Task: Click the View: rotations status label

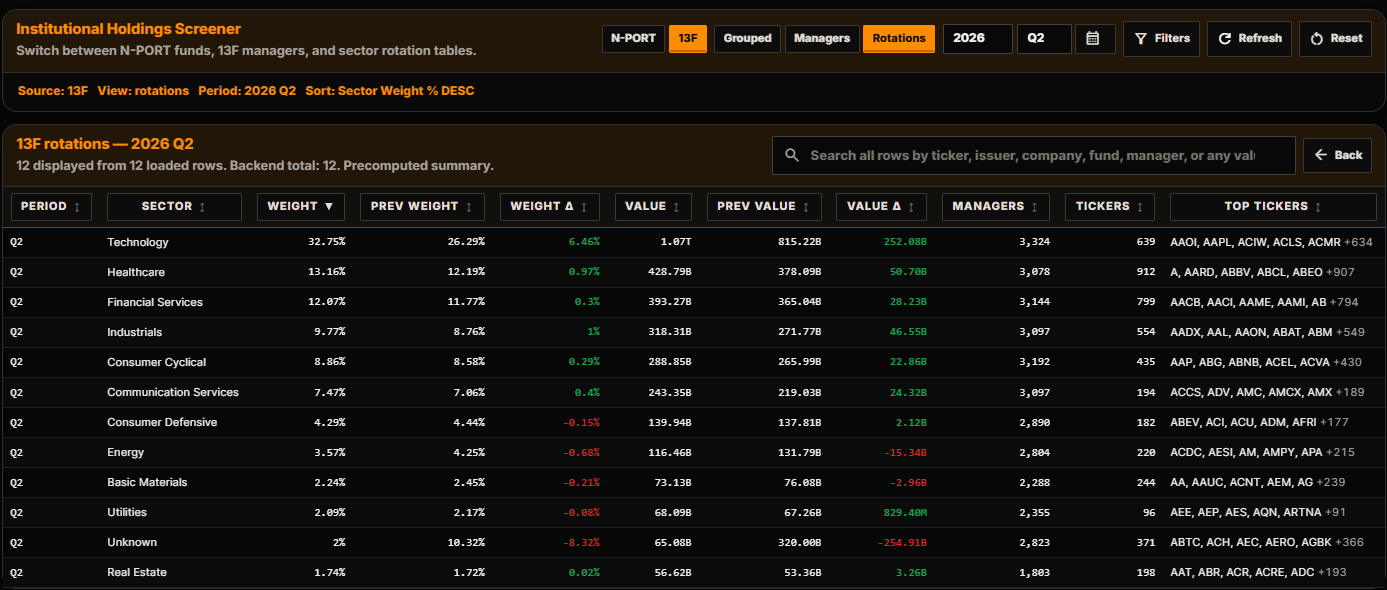Action: [143, 91]
